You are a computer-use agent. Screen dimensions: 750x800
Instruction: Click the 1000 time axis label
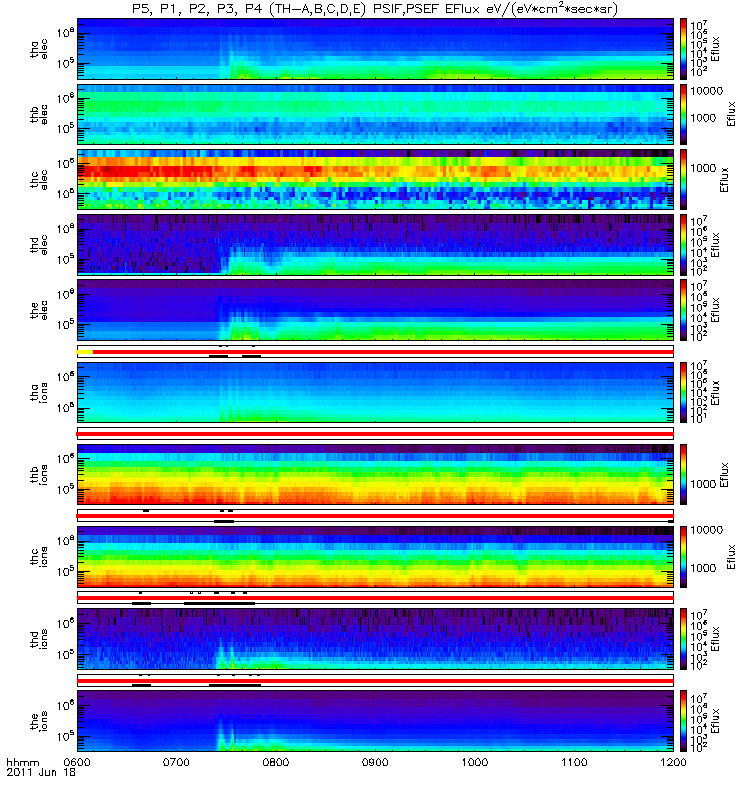[x=475, y=762]
